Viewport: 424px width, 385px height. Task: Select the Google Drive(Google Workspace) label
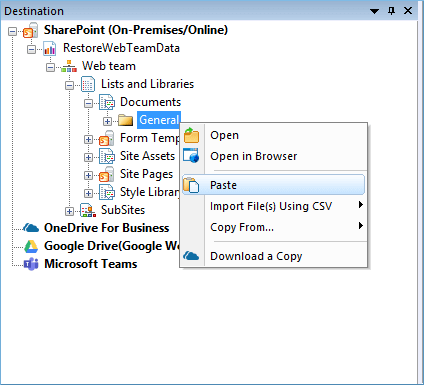112,246
